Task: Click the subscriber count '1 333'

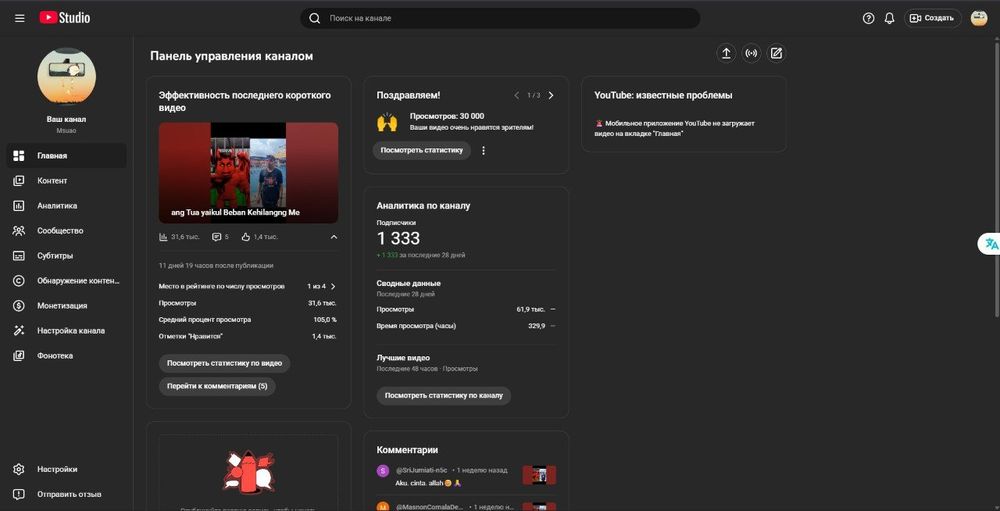Action: (x=398, y=239)
